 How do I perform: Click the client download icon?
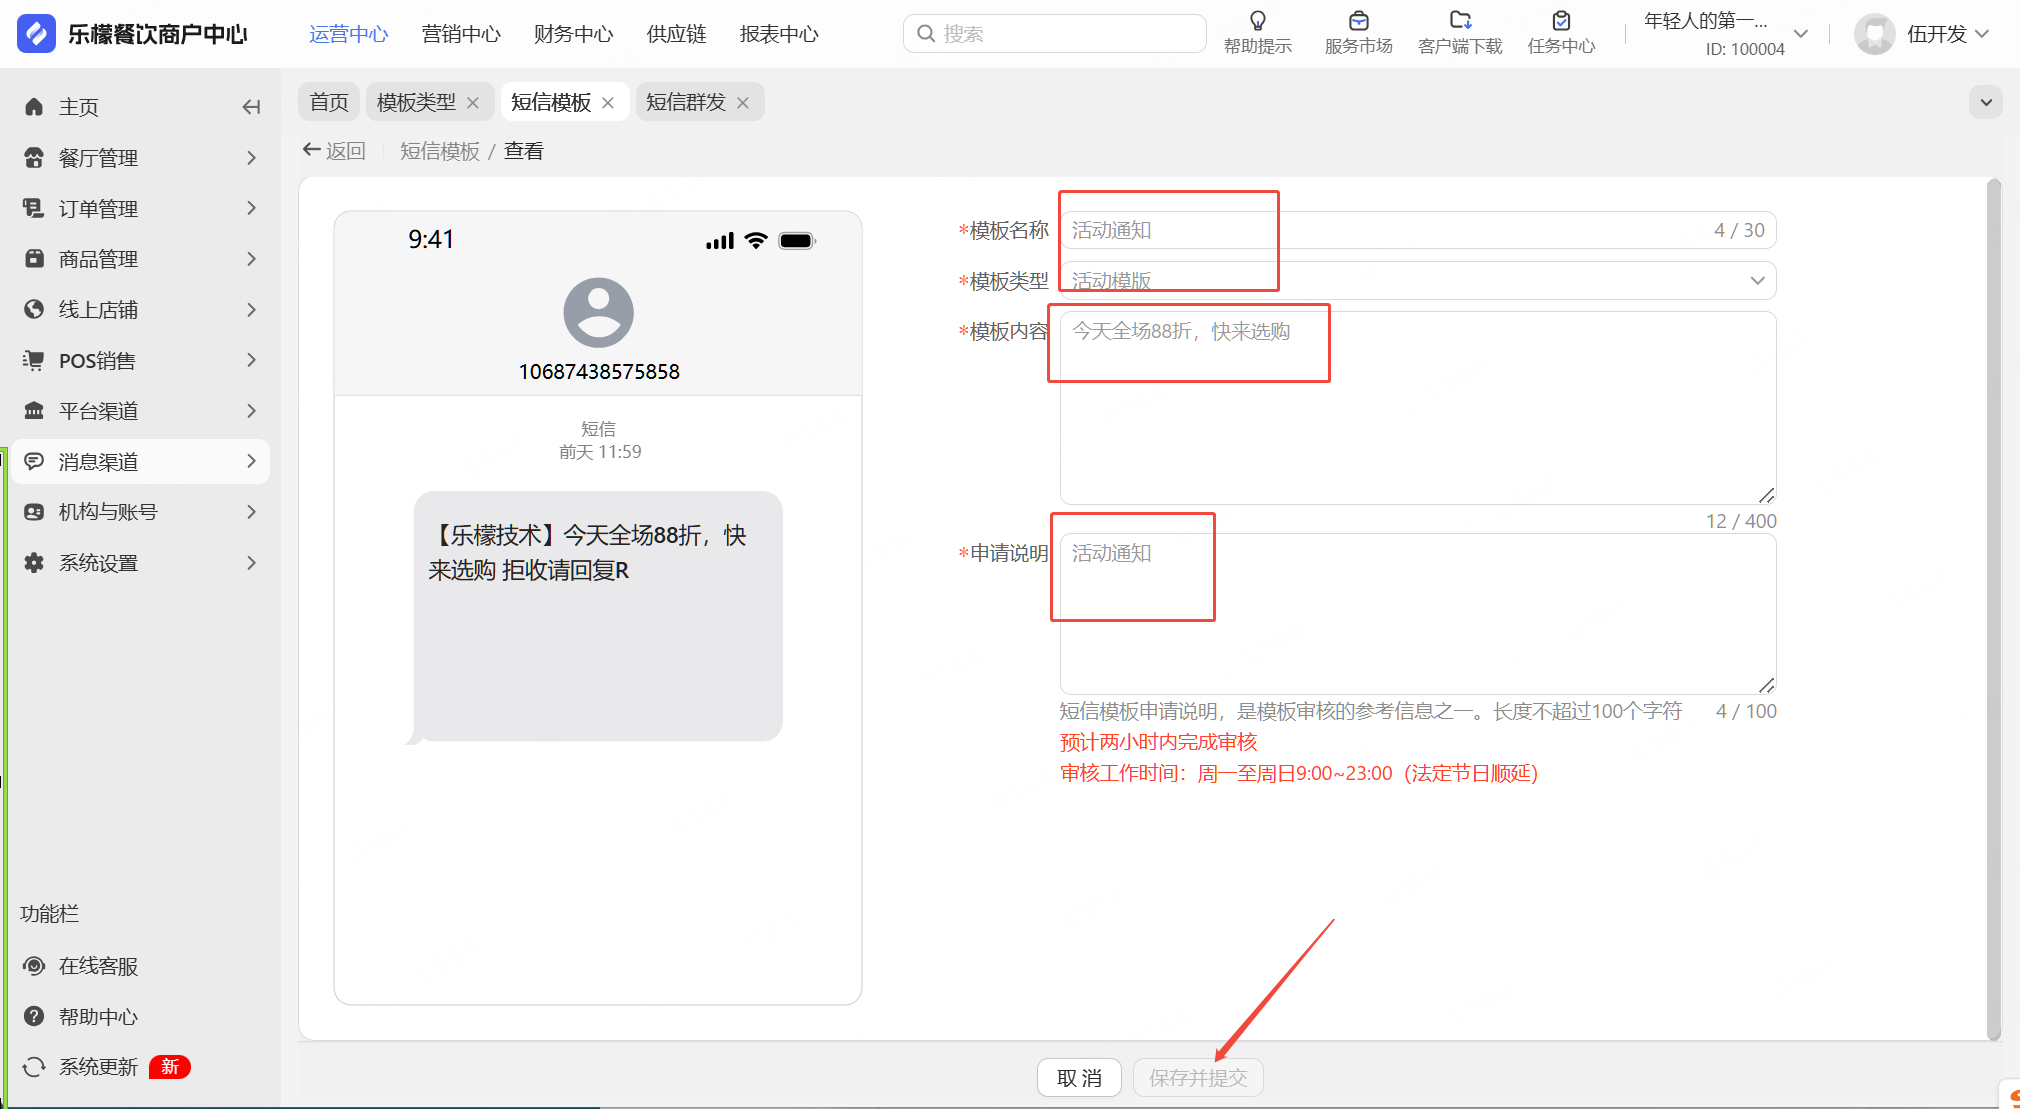[1460, 21]
